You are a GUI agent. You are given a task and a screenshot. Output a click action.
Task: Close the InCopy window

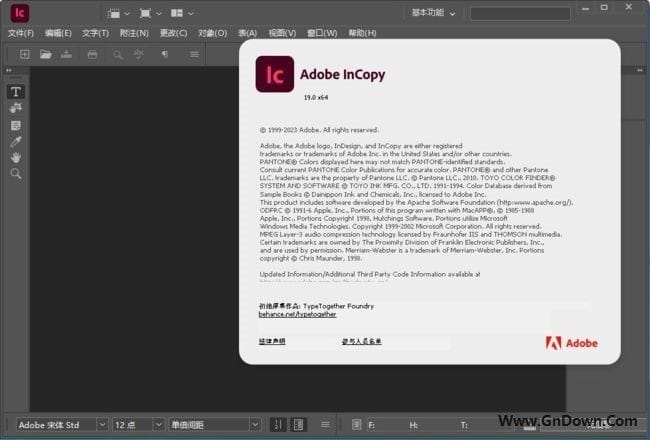[629, 7]
